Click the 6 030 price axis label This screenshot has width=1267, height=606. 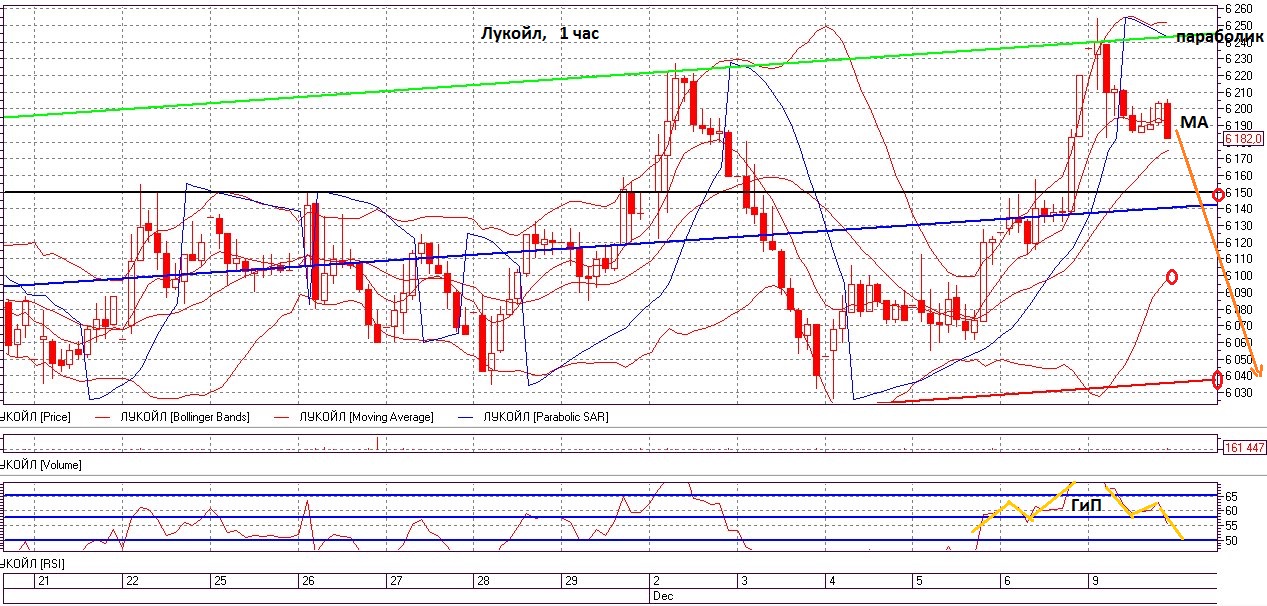coord(1241,392)
